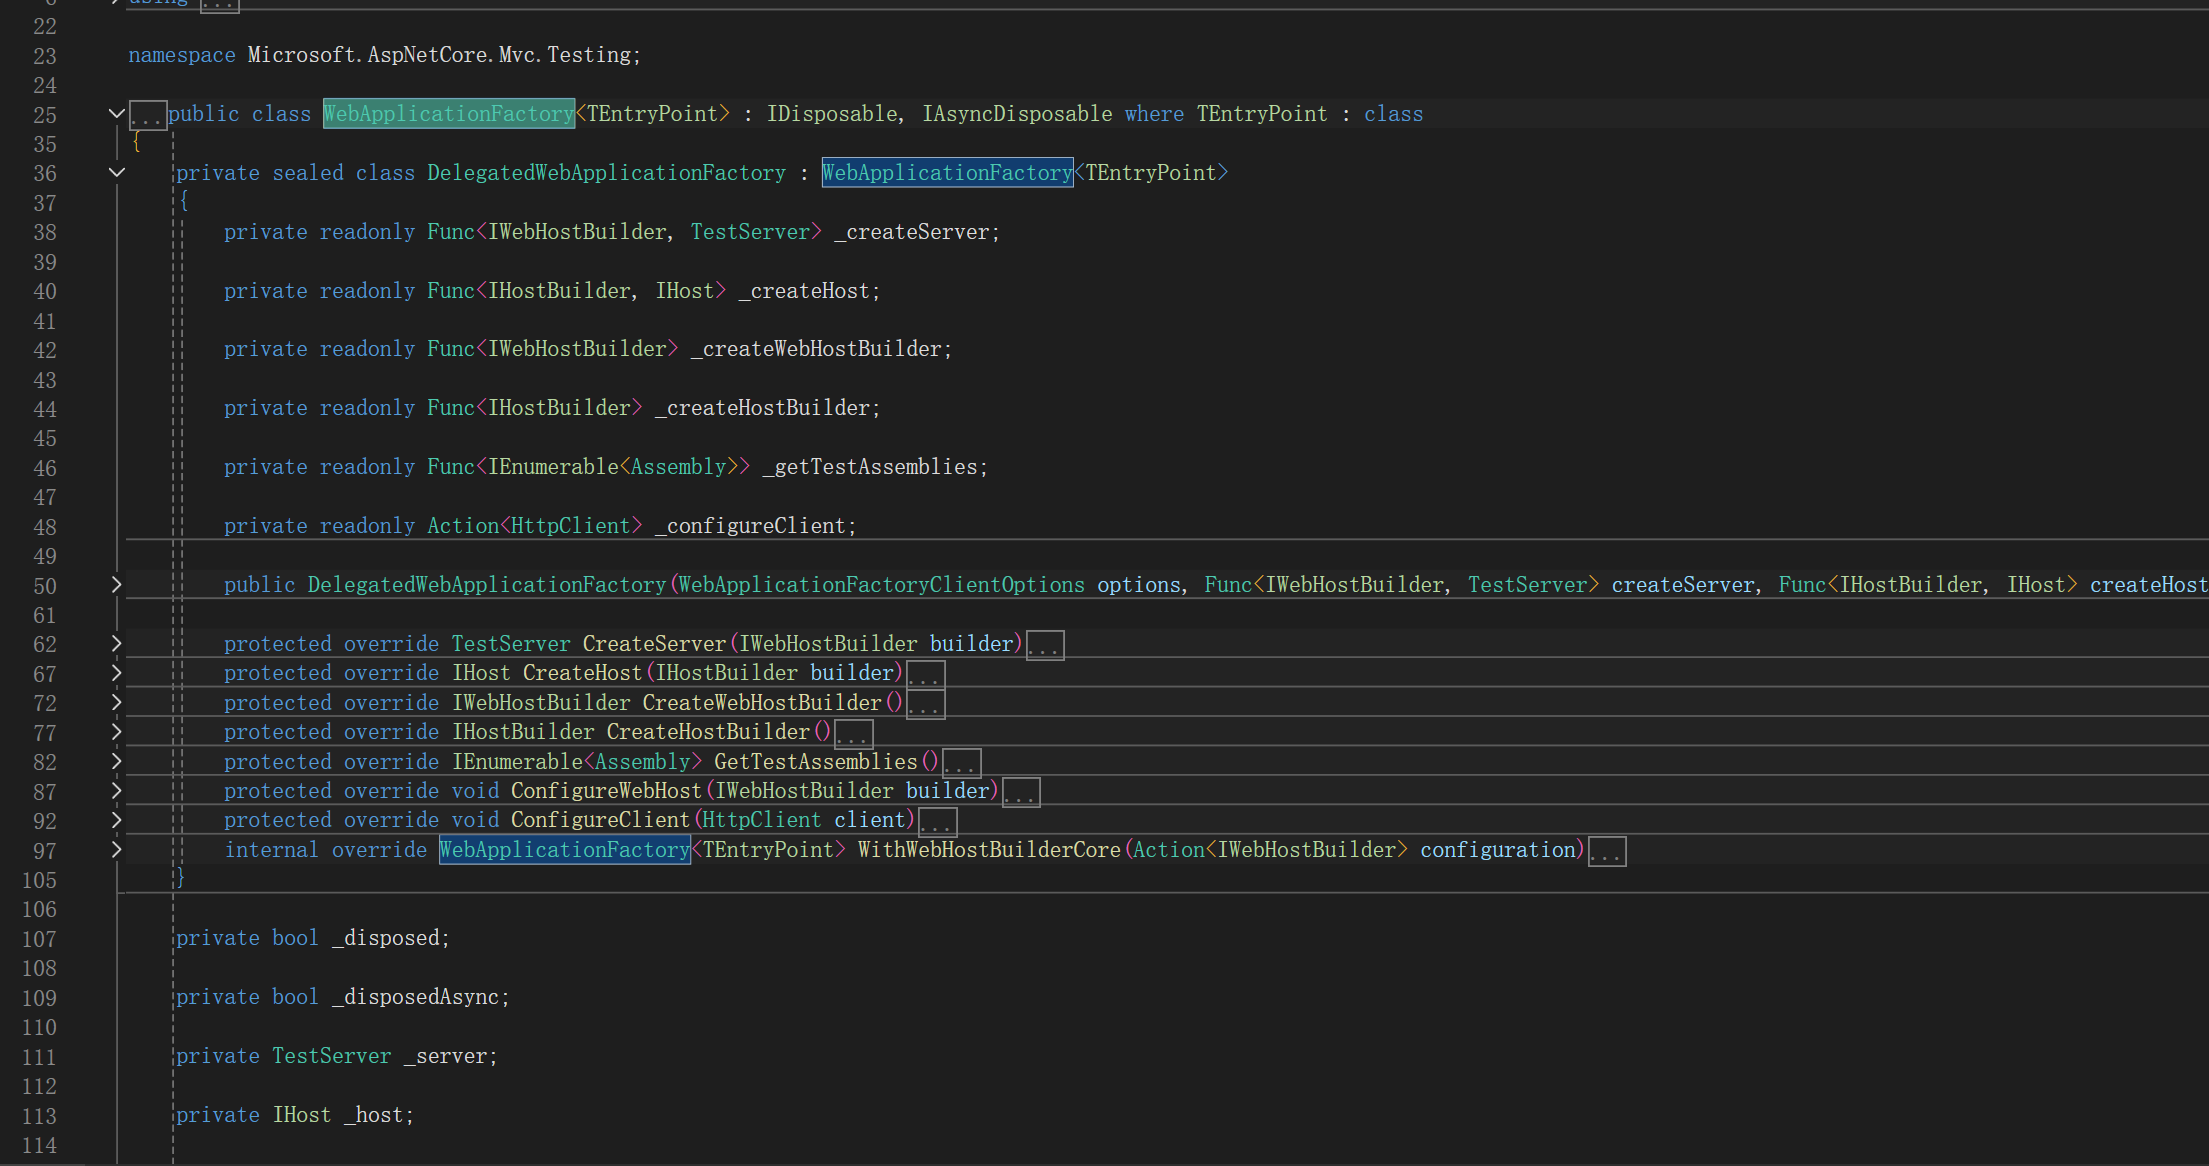Click the '_createHostBuilder' field name
Viewport: 2209px width, 1166px height.
click(763, 408)
